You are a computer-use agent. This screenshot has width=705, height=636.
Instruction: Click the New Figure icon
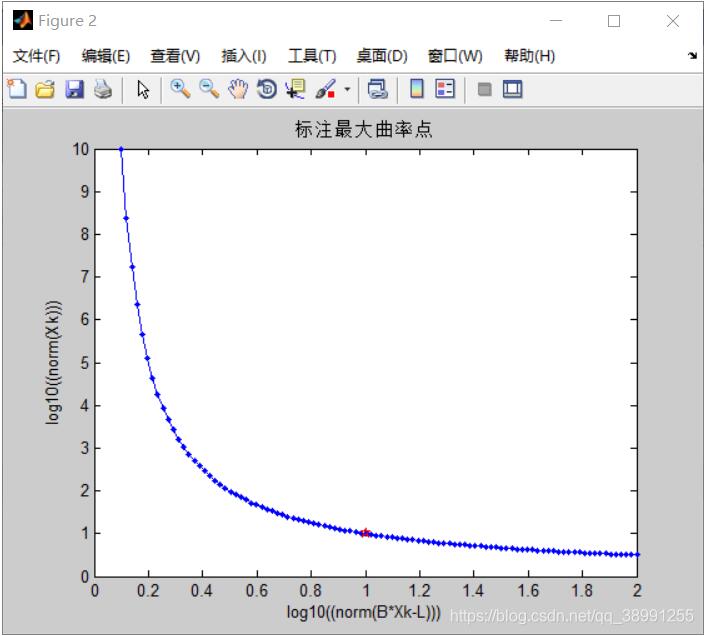[17, 90]
